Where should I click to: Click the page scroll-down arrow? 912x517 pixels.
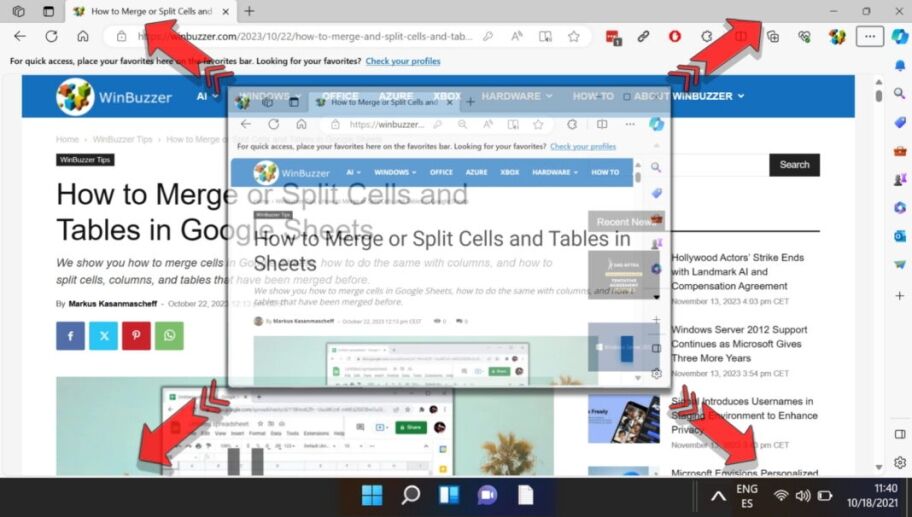878,467
